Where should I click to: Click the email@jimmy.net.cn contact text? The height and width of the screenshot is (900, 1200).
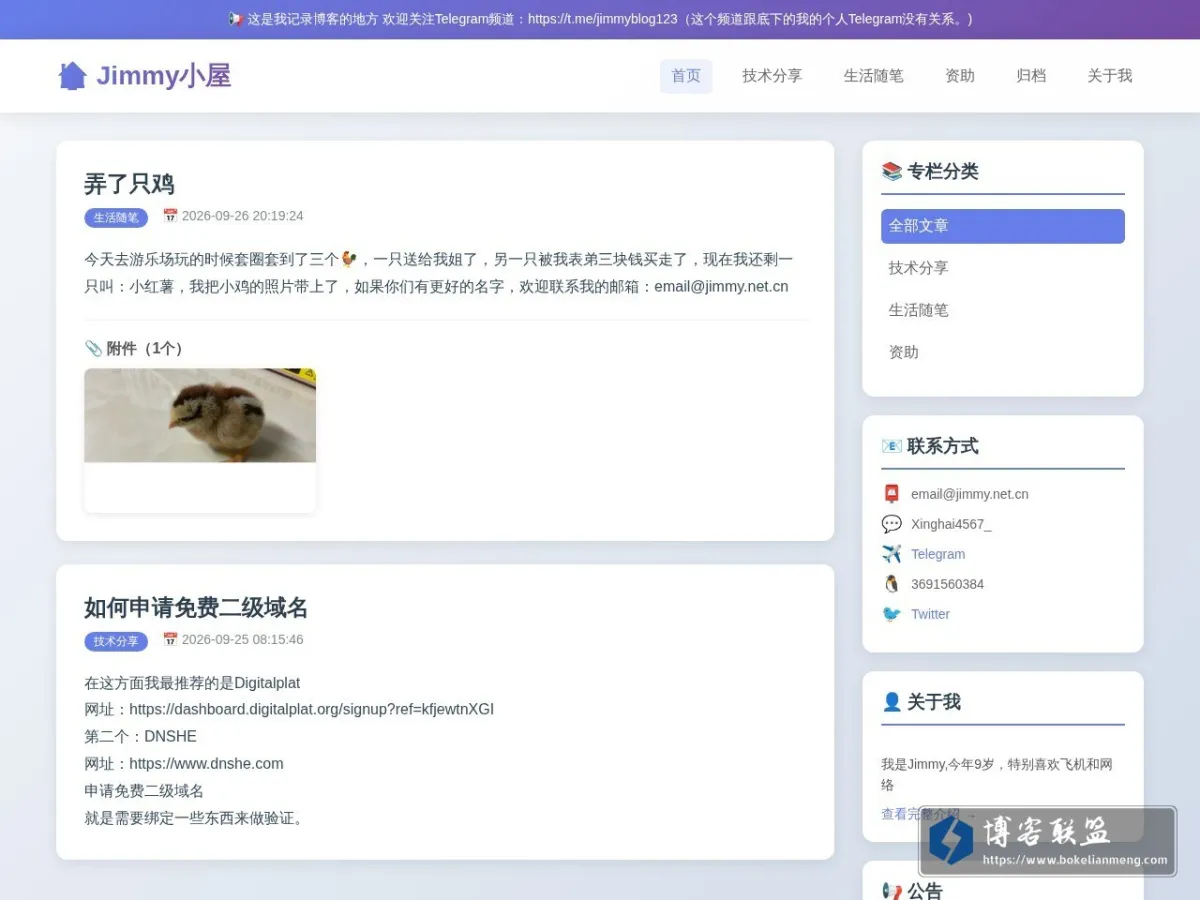970,494
